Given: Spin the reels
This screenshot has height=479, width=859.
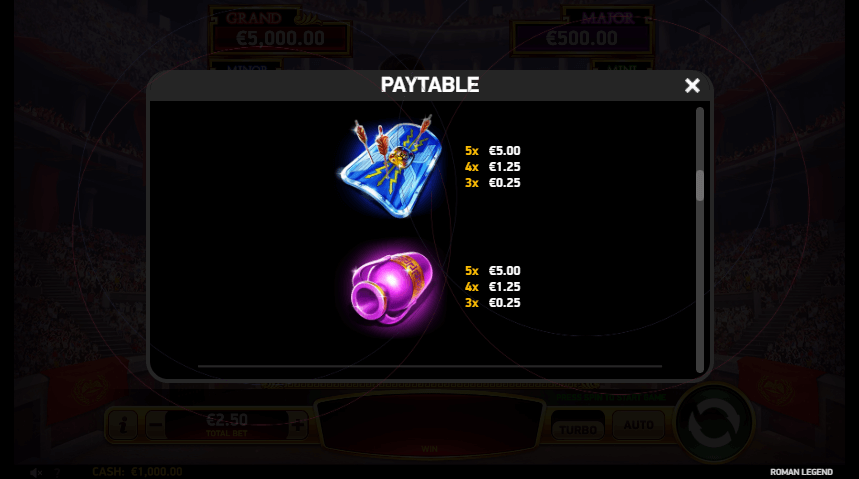Looking at the screenshot, I should [714, 423].
